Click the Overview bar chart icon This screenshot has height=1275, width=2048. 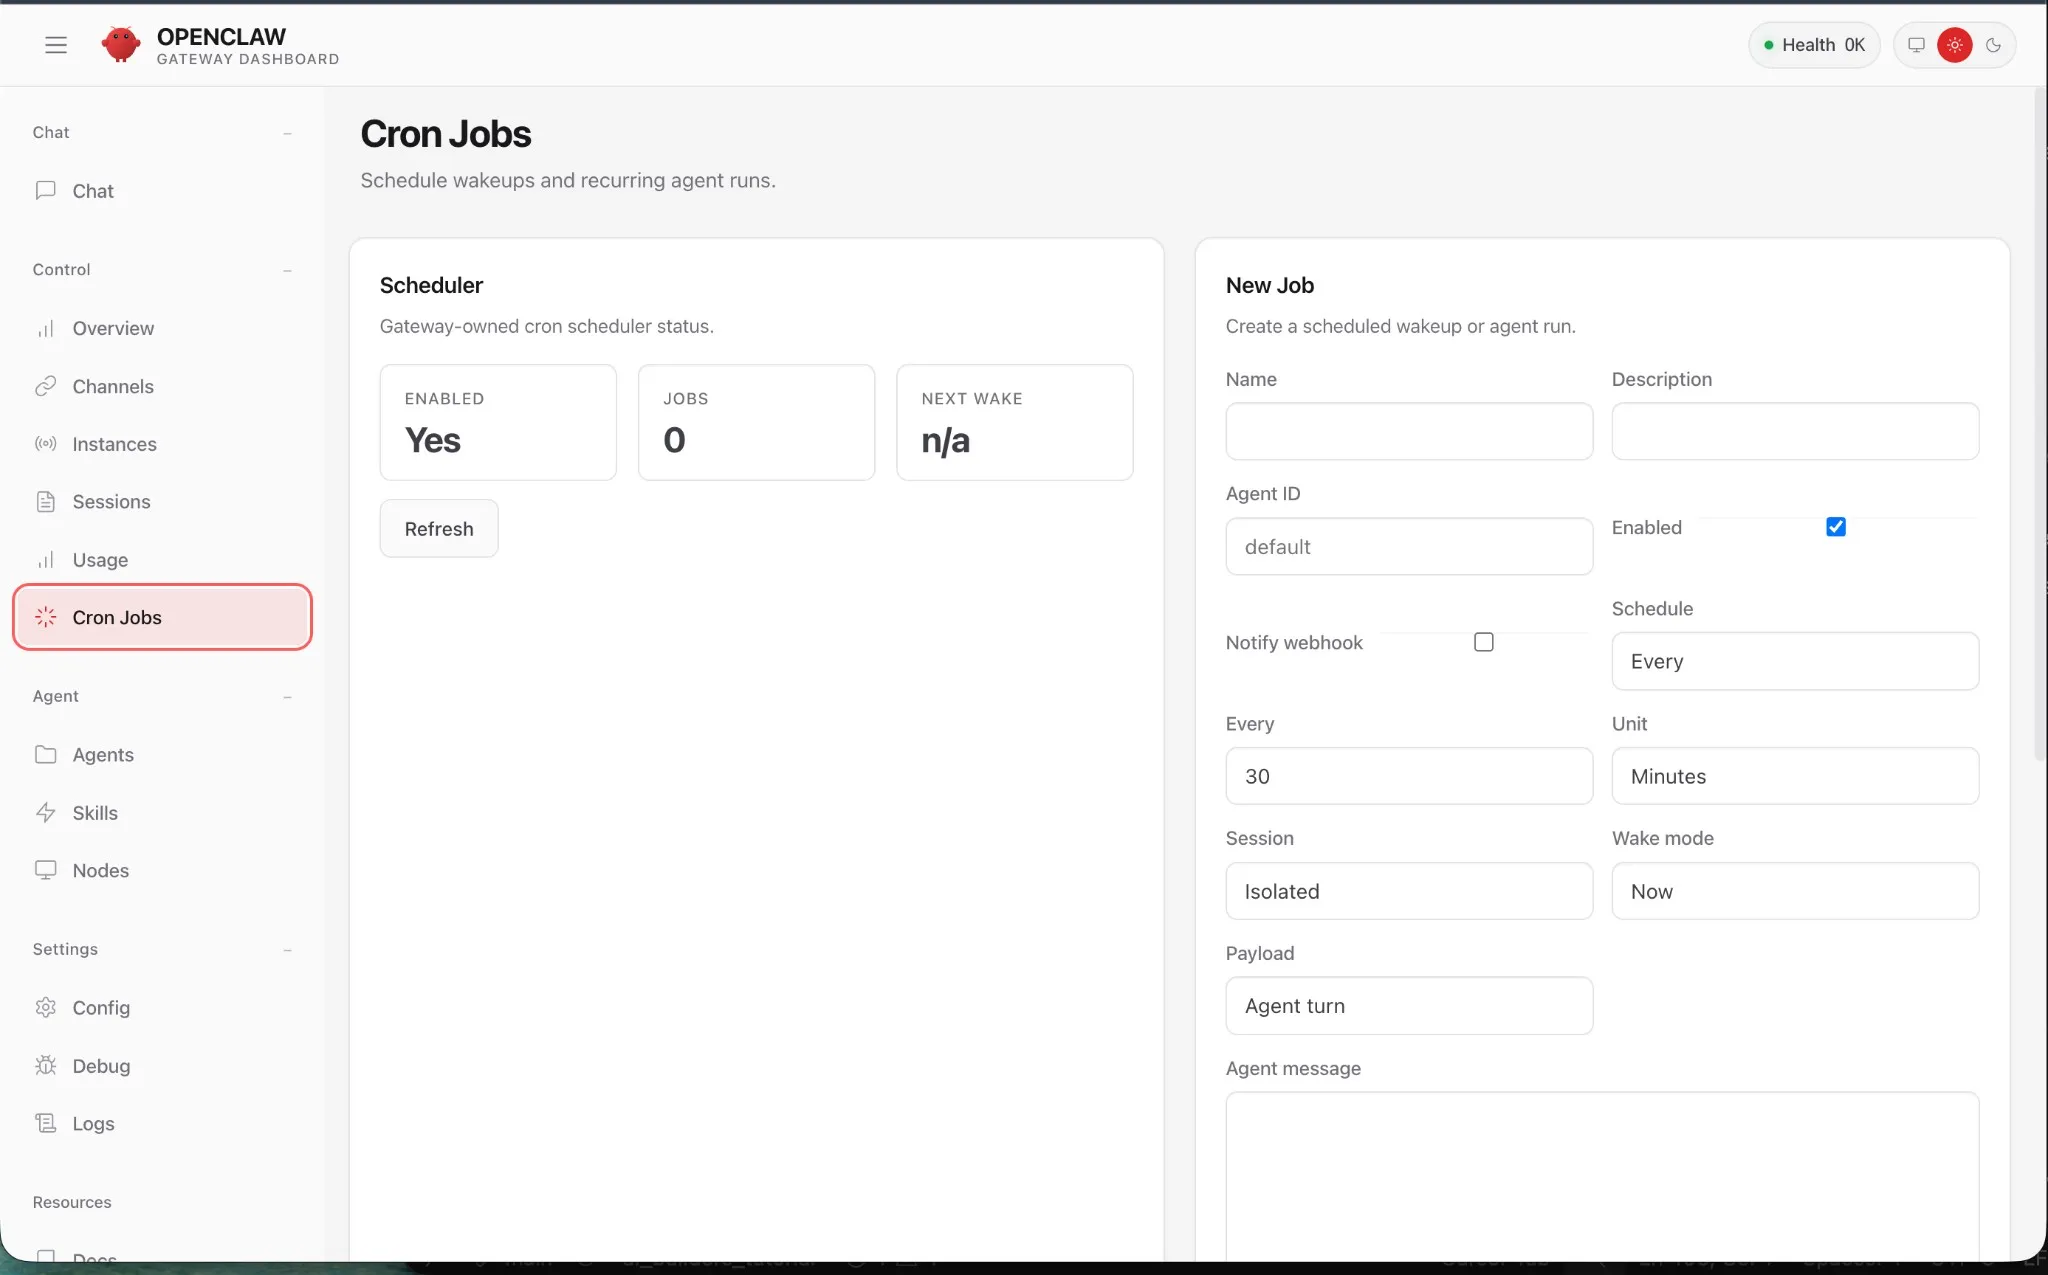click(x=45, y=328)
